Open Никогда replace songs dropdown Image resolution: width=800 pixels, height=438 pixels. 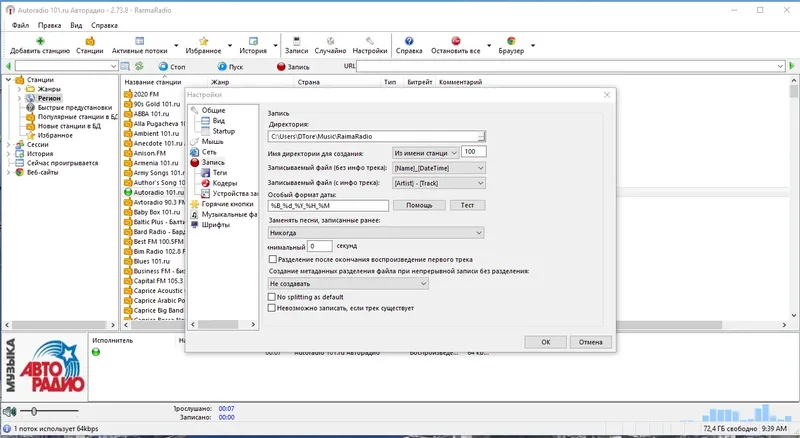pyautogui.click(x=376, y=233)
